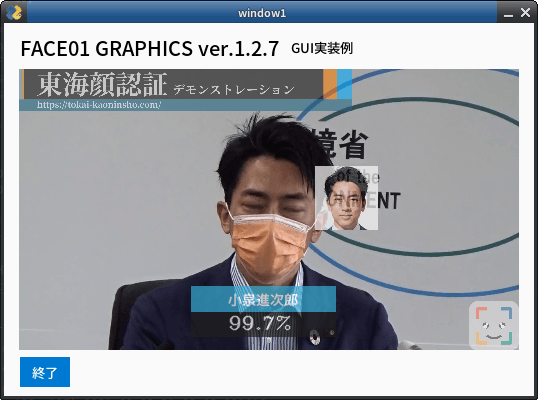Click the 小泉進次郎 name label
538x400 pixels.
click(x=263, y=299)
